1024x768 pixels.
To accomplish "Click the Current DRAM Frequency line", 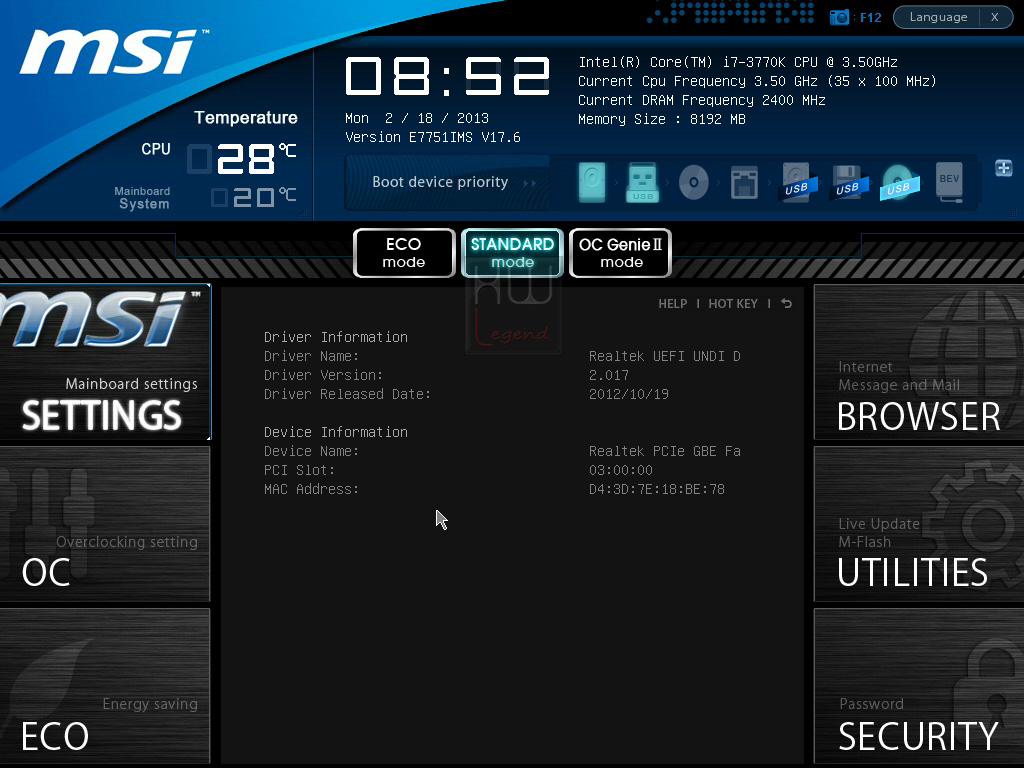I will point(702,100).
